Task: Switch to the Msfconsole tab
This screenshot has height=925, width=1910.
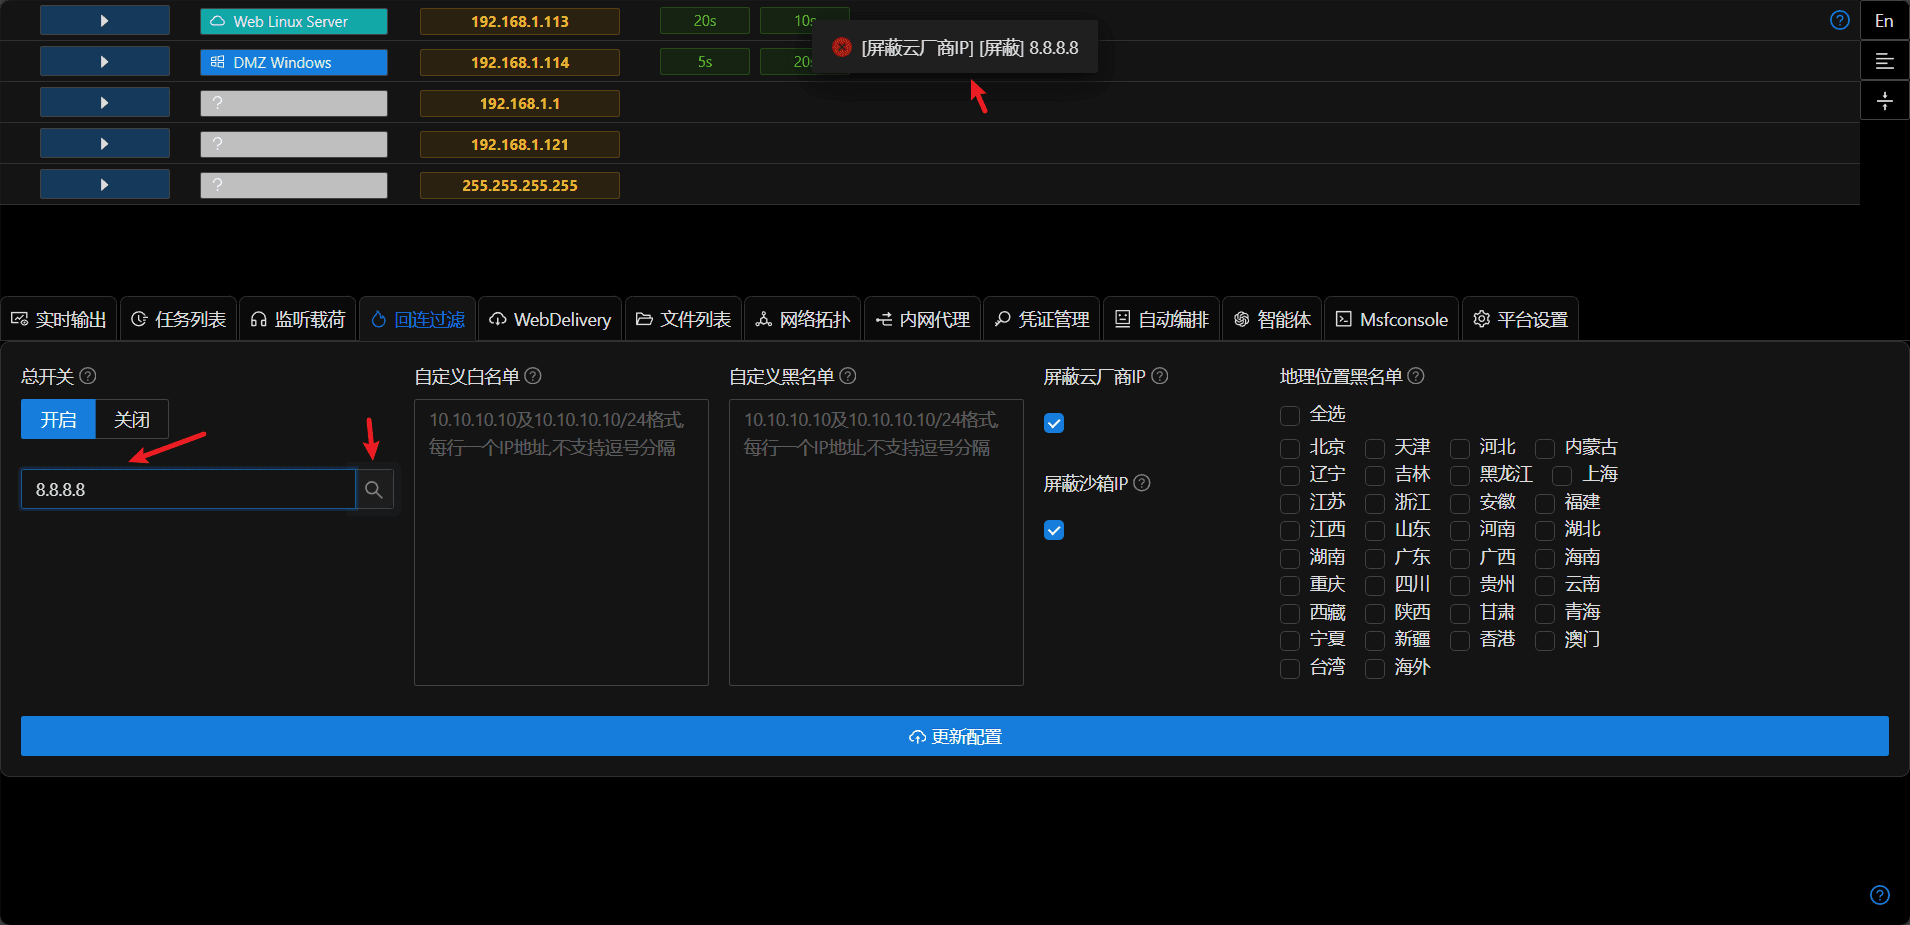Action: (1392, 319)
